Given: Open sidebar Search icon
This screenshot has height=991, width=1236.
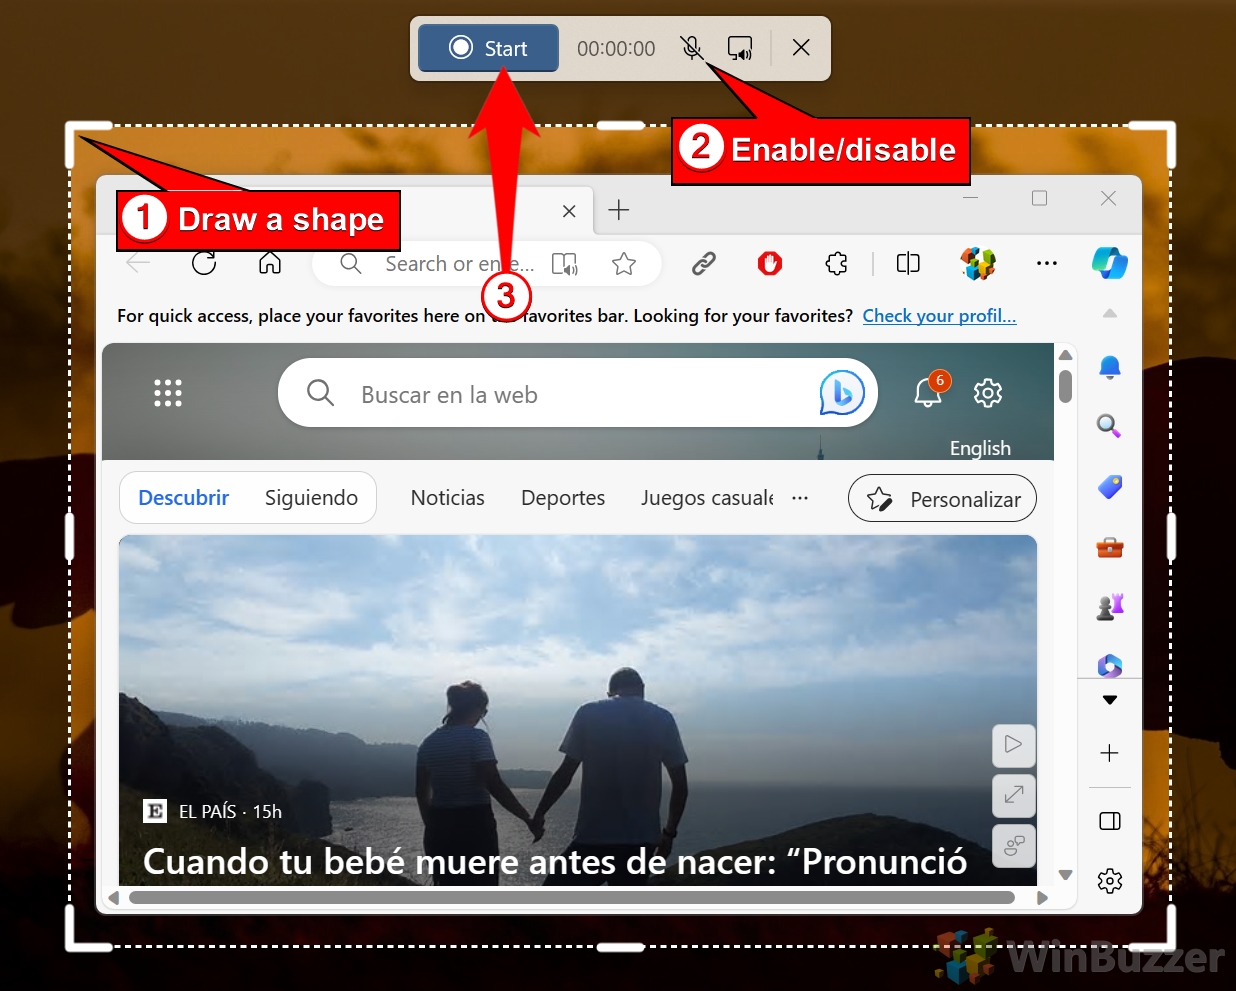Looking at the screenshot, I should 1110,427.
